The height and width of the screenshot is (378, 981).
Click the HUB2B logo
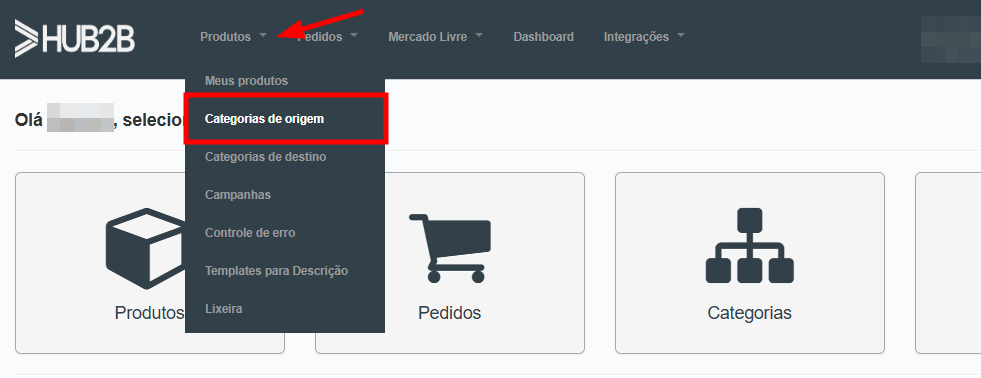click(x=74, y=38)
